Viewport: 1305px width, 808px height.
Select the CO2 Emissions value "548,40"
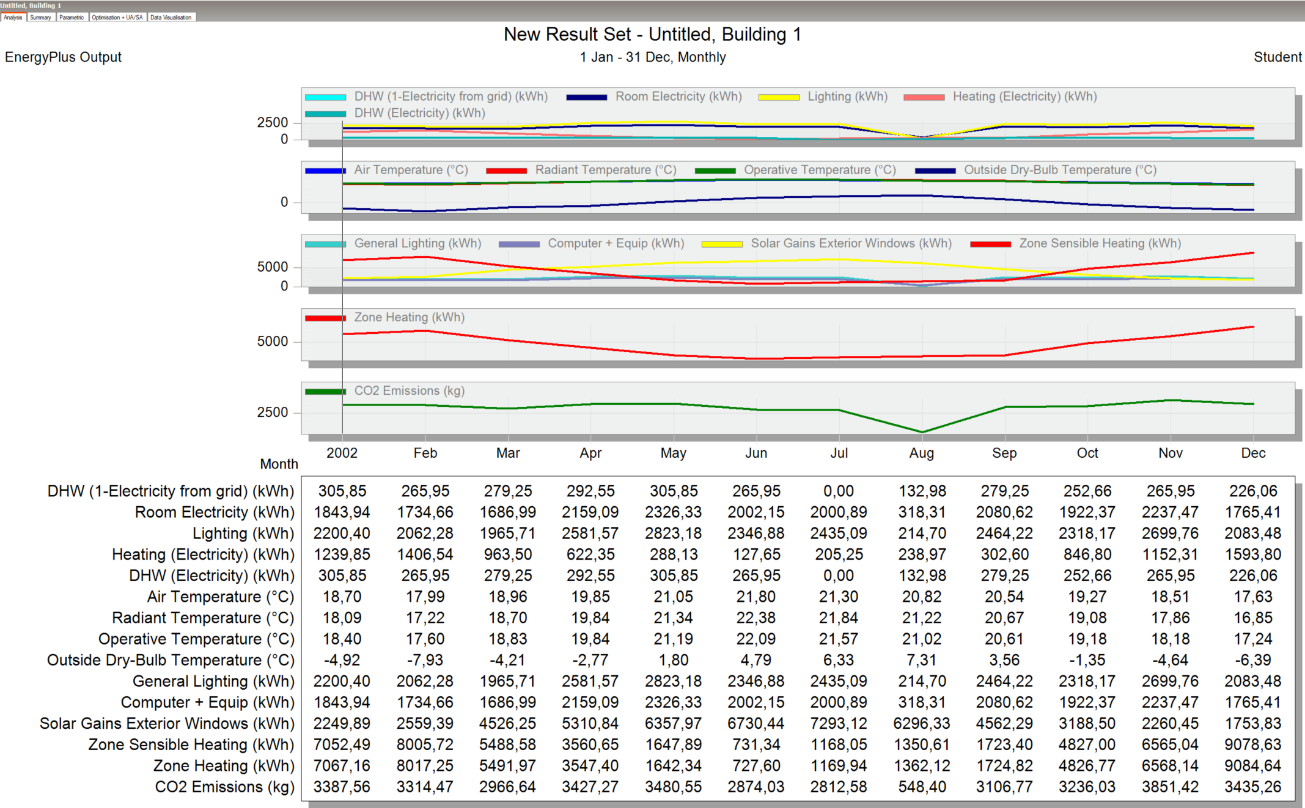pos(922,786)
